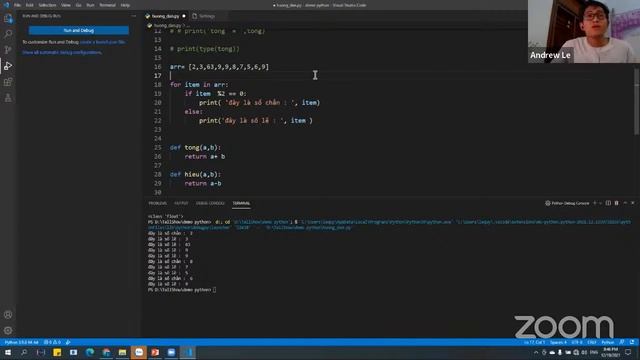Add a new terminal with plus icon
Image resolution: width=640 pixels, height=360 pixels.
point(595,203)
